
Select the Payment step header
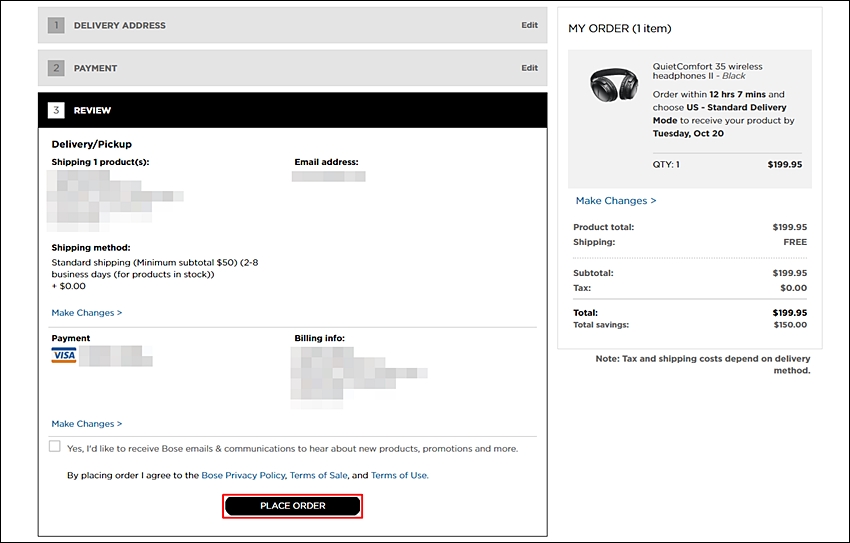[x=293, y=68]
